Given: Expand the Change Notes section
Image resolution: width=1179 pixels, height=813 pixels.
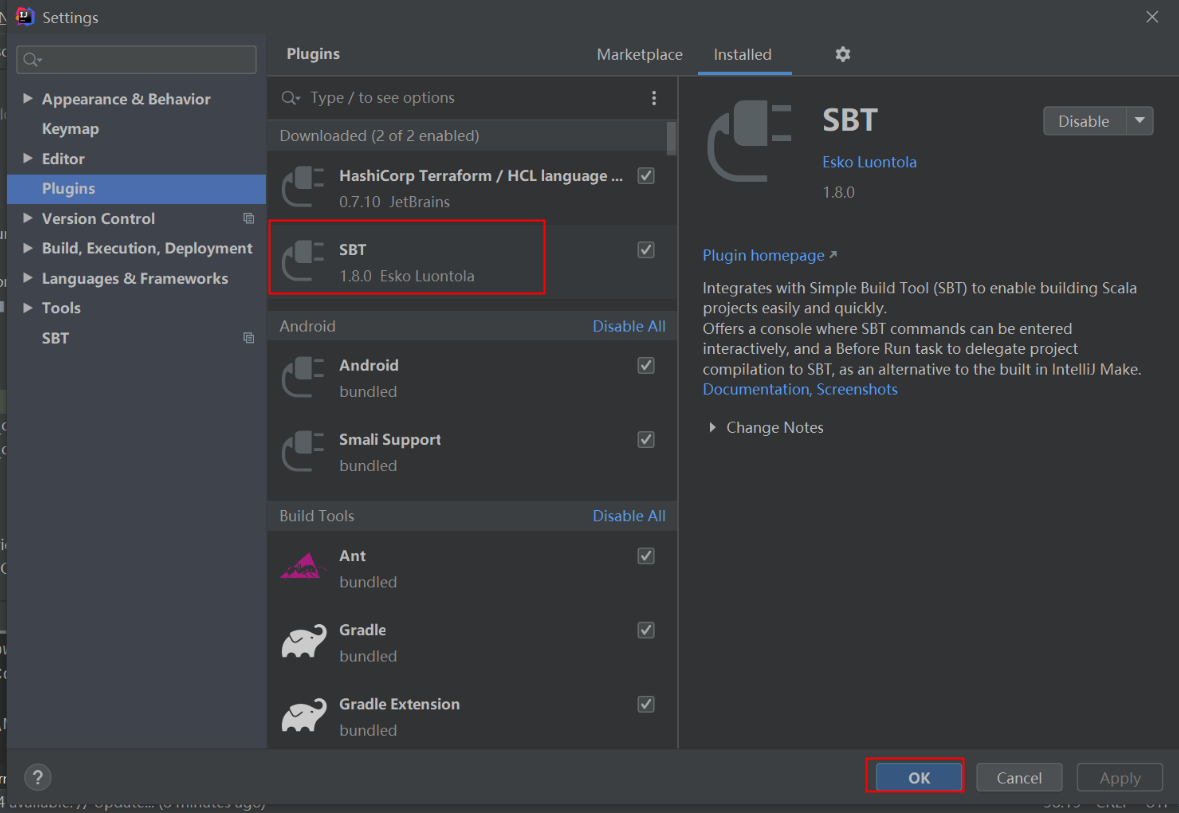Looking at the screenshot, I should pyautogui.click(x=712, y=427).
